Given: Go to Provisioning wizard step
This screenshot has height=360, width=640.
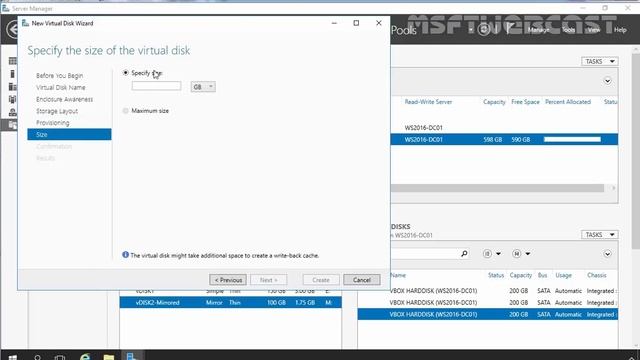Looking at the screenshot, I should click(52, 123).
